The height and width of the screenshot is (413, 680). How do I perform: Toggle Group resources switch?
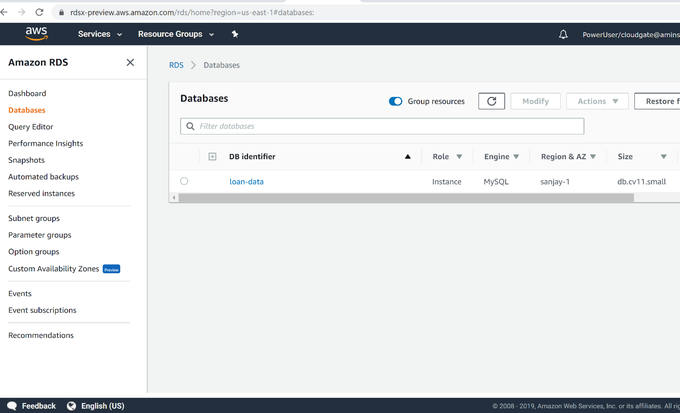pyautogui.click(x=395, y=101)
